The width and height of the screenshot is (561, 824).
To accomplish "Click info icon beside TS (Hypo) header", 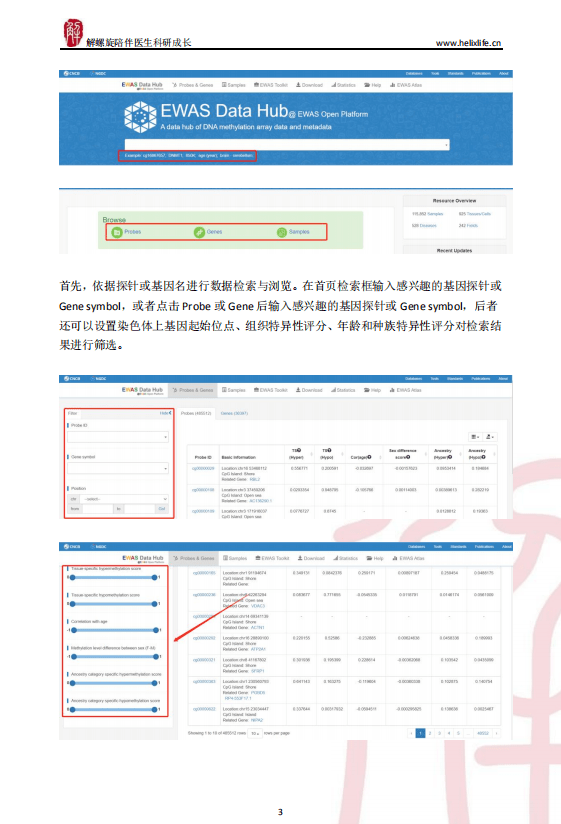I will pyautogui.click(x=329, y=450).
